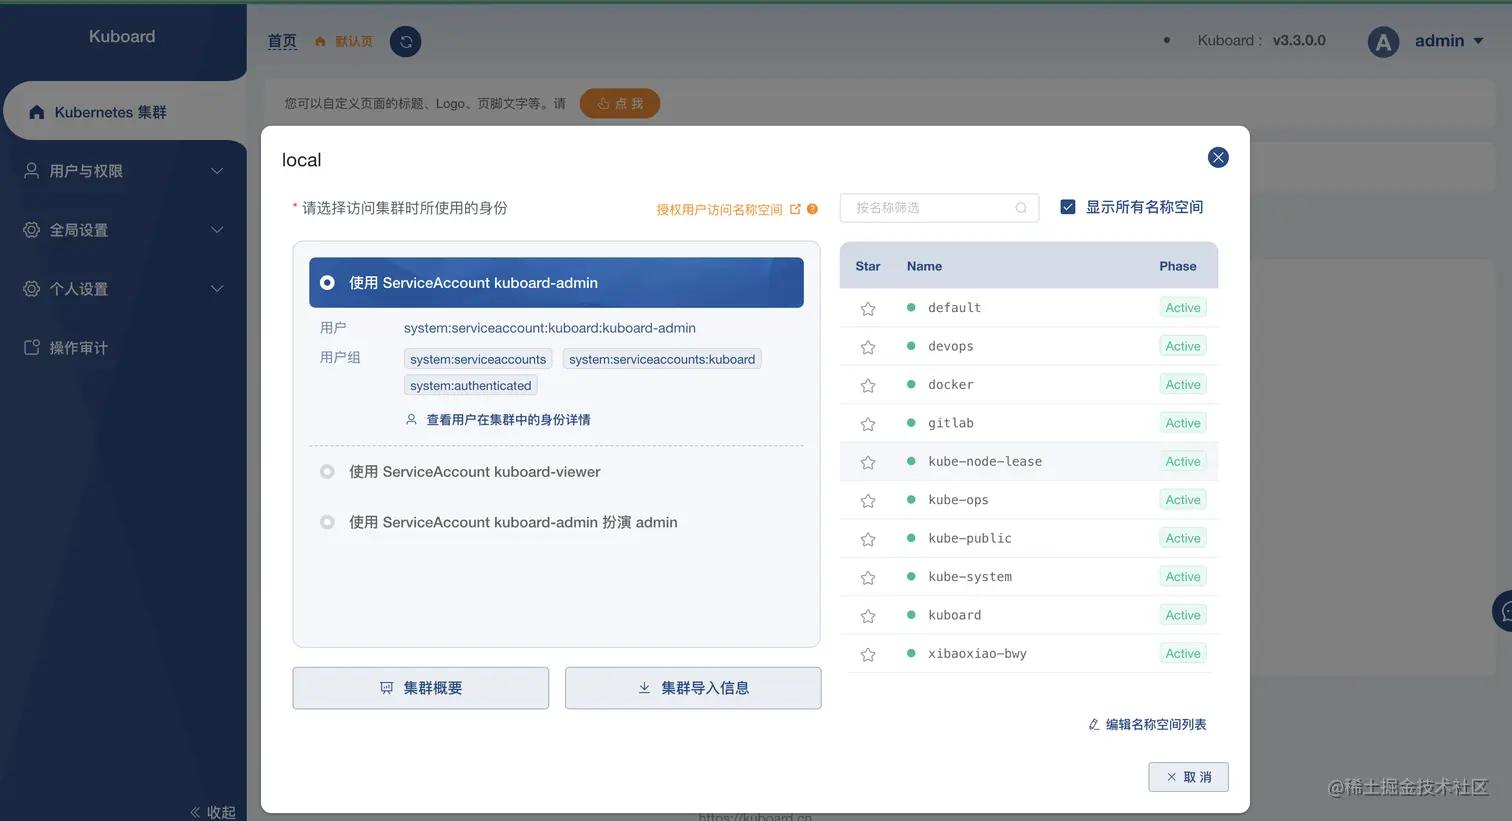Select the default namespace name
Viewport: 1512px width, 821px height.
click(x=954, y=308)
